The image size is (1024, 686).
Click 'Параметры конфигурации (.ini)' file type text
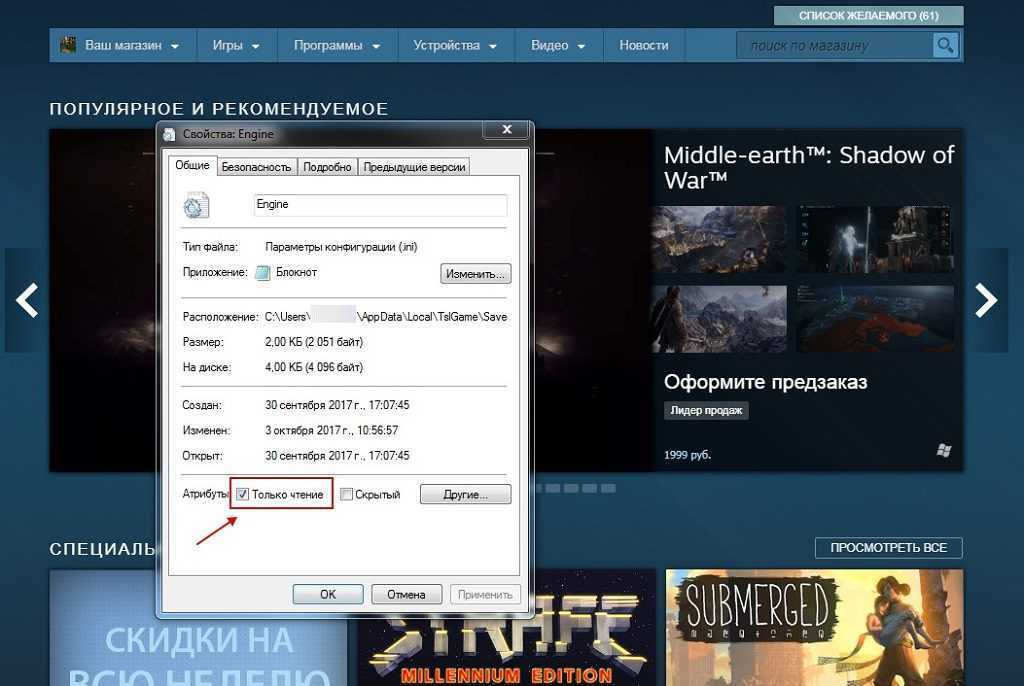(341, 247)
